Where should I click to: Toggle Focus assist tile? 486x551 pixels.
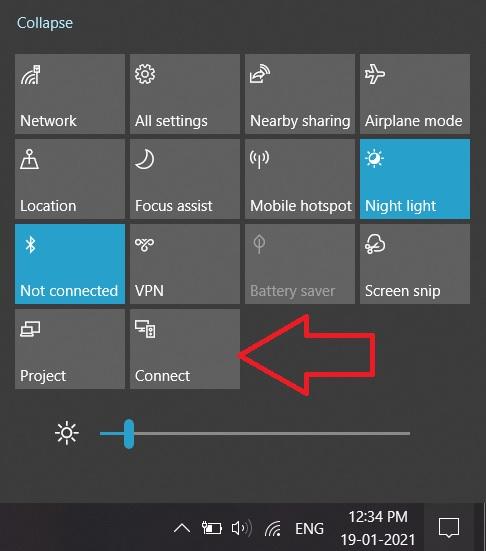pyautogui.click(x=185, y=179)
